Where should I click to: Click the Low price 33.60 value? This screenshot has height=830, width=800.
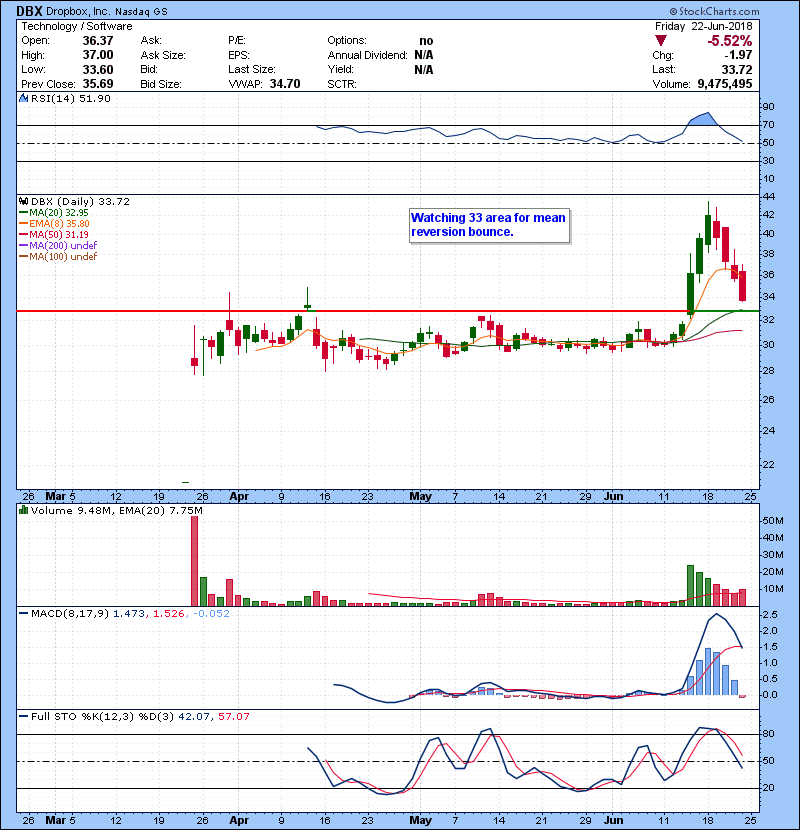point(98,70)
